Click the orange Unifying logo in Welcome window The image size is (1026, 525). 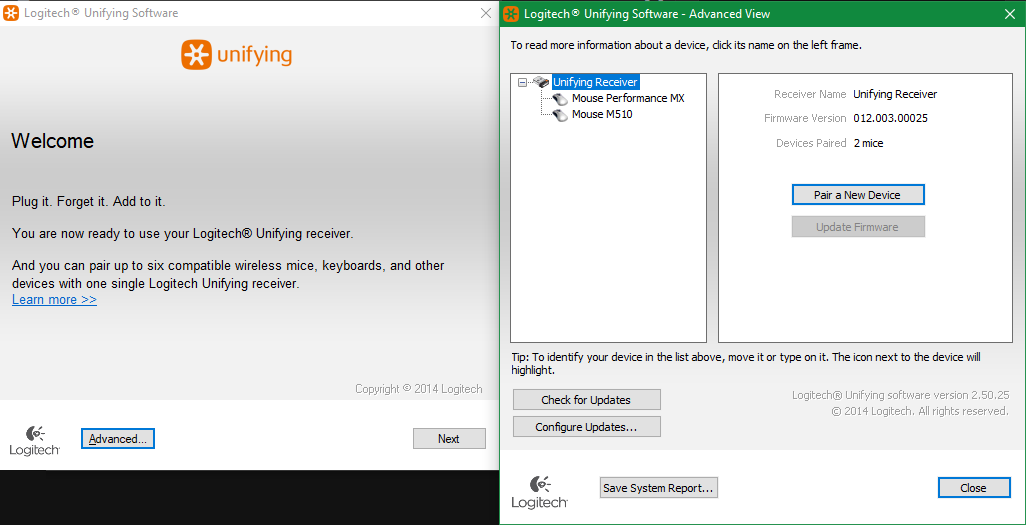236,55
